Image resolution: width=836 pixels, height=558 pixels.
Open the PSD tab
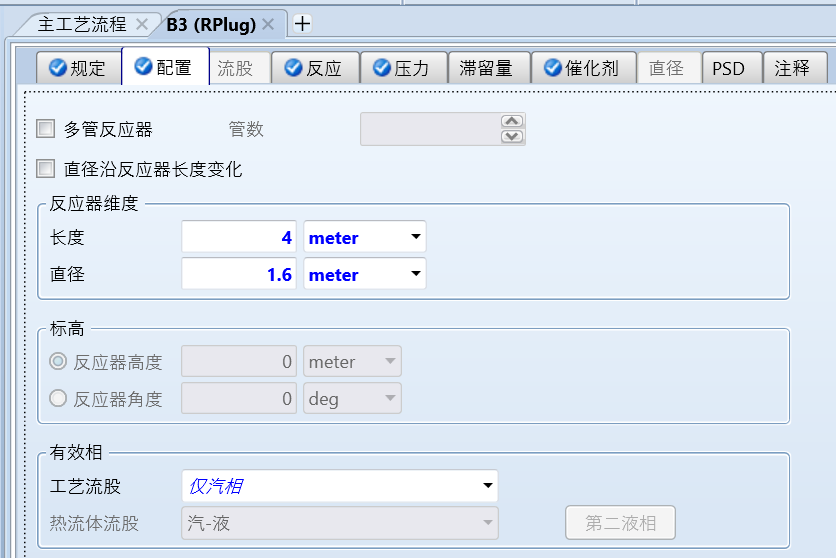(x=733, y=68)
